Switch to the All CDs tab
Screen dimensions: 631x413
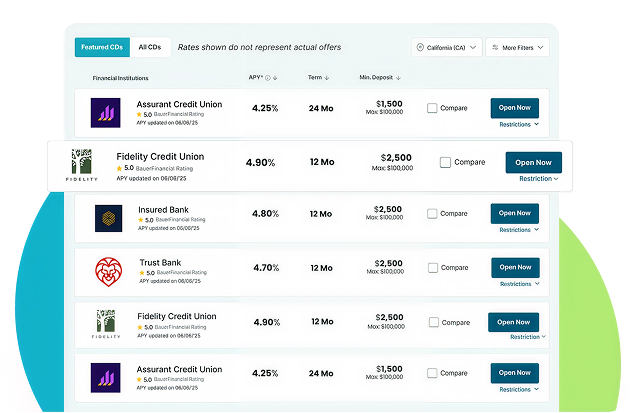[x=150, y=47]
